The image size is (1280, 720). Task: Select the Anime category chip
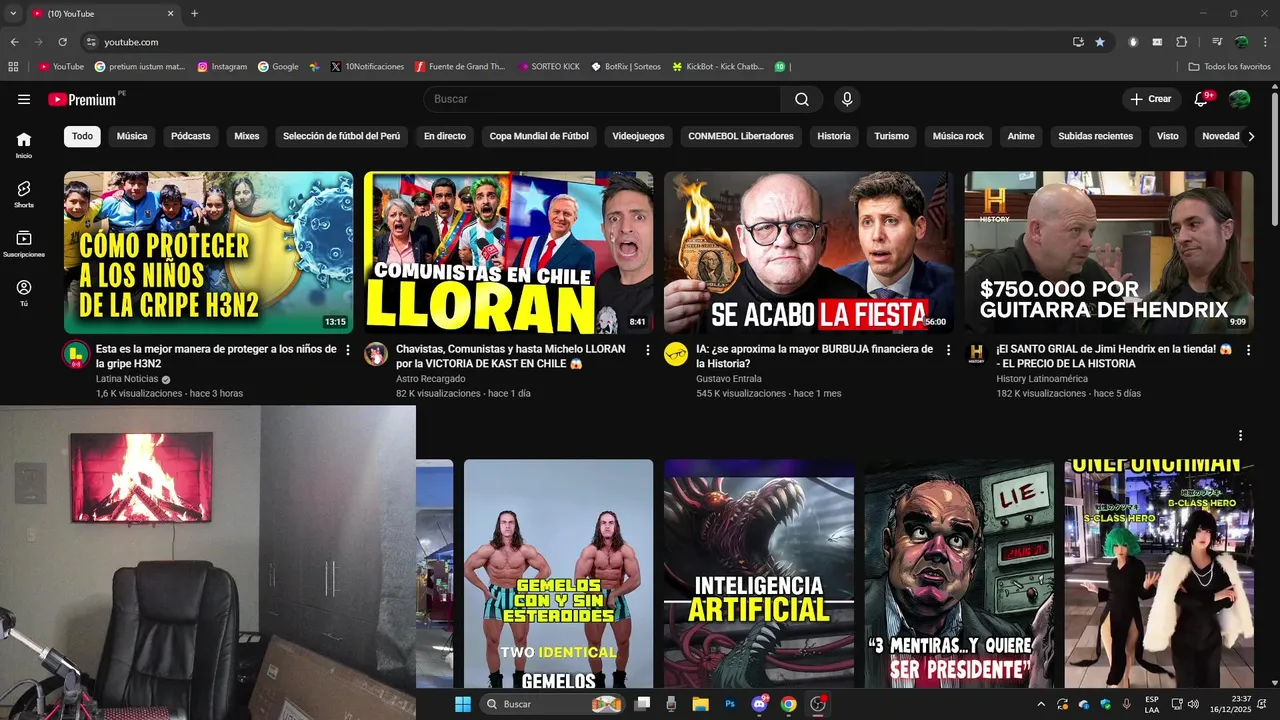coord(1021,136)
